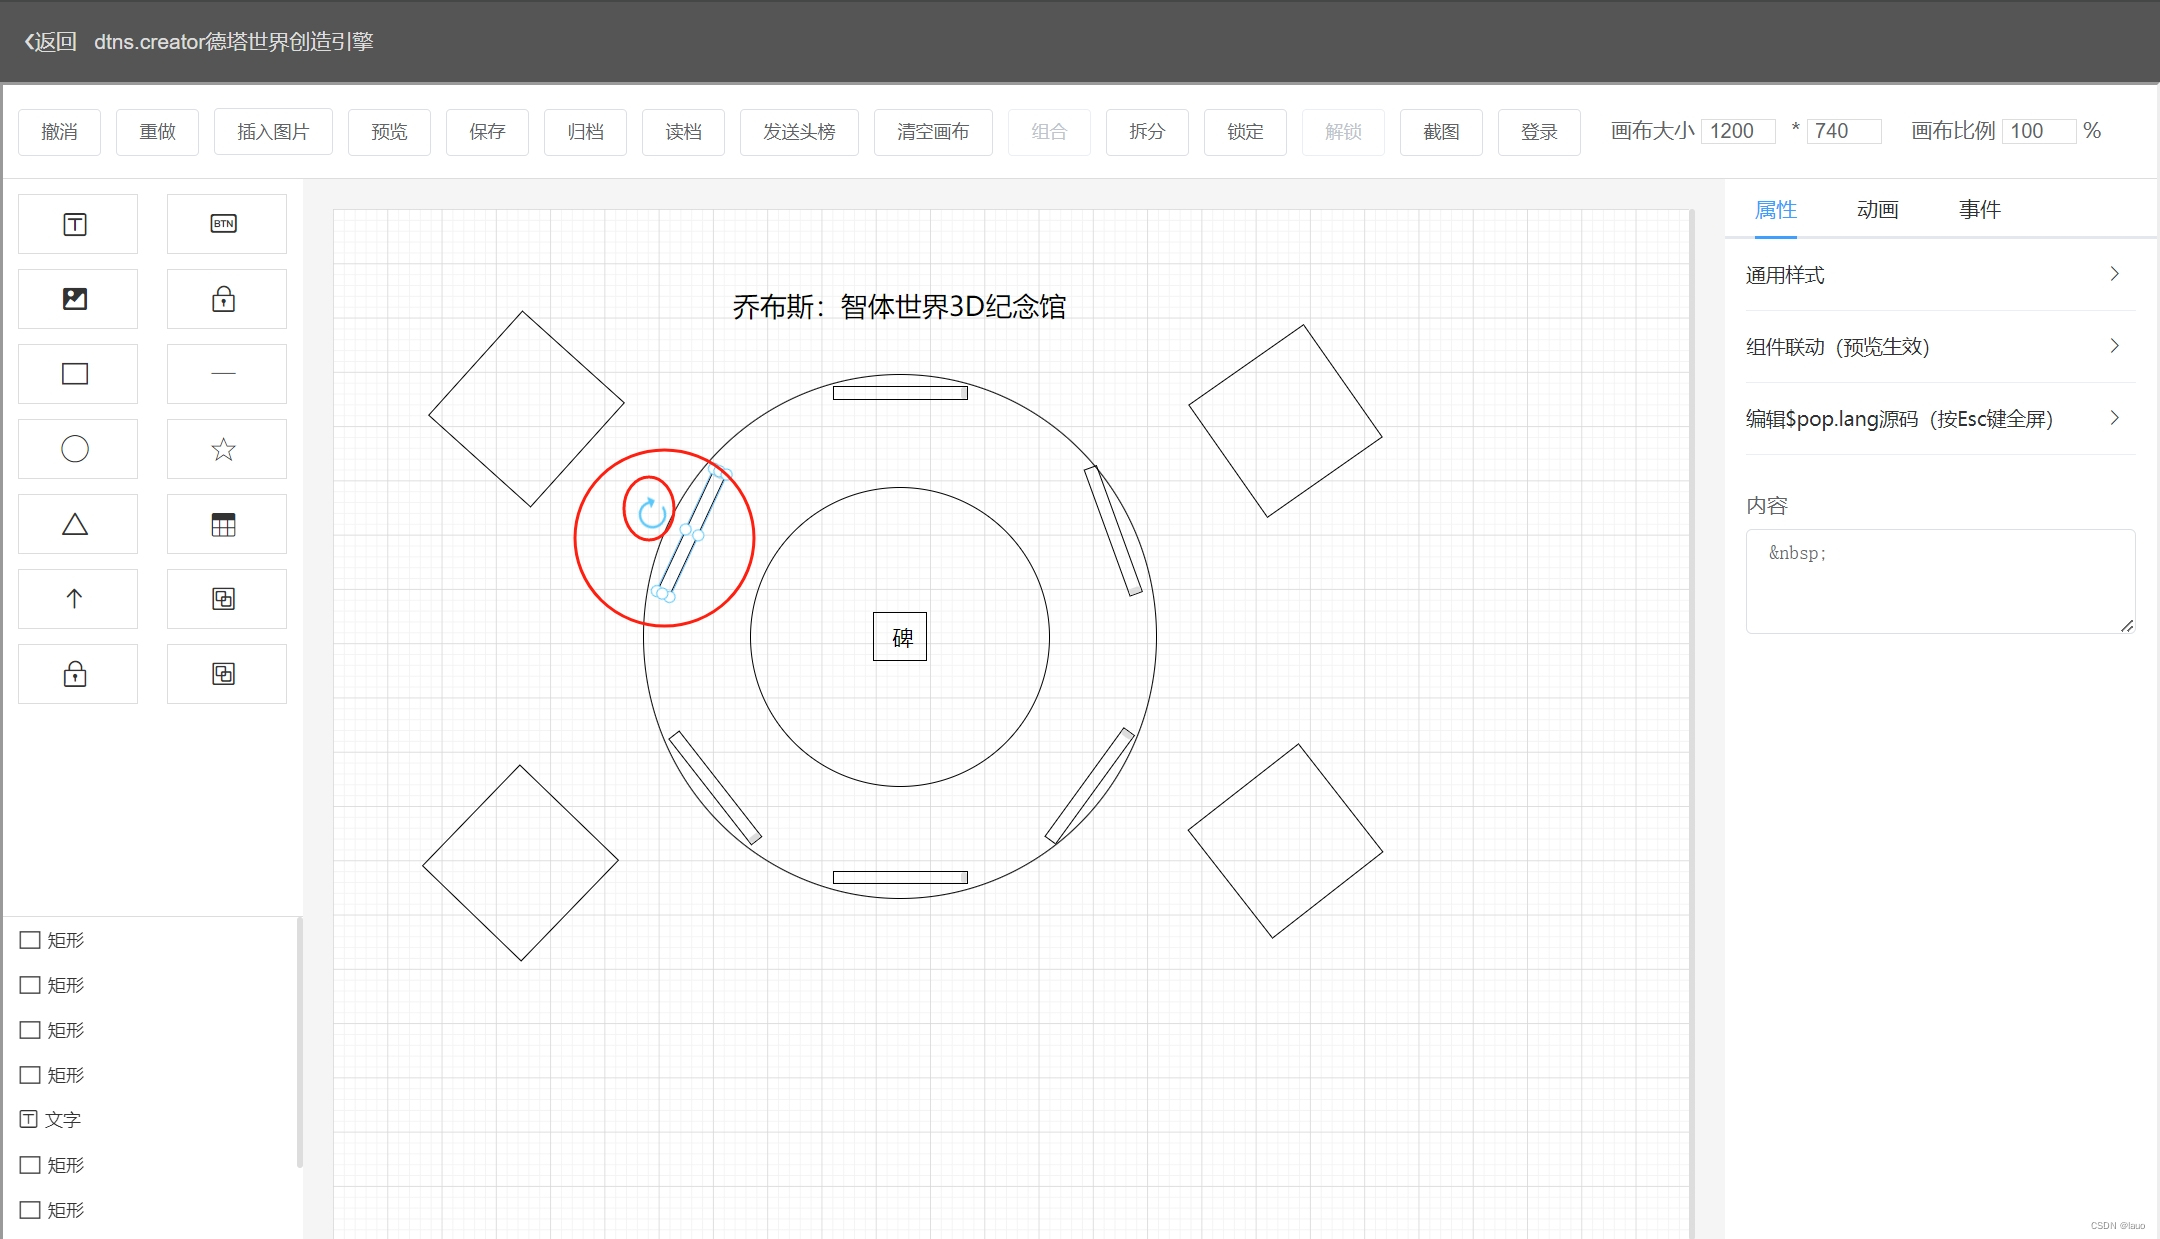The image size is (2160, 1239).
Task: Click the 归档 archive button
Action: point(585,132)
